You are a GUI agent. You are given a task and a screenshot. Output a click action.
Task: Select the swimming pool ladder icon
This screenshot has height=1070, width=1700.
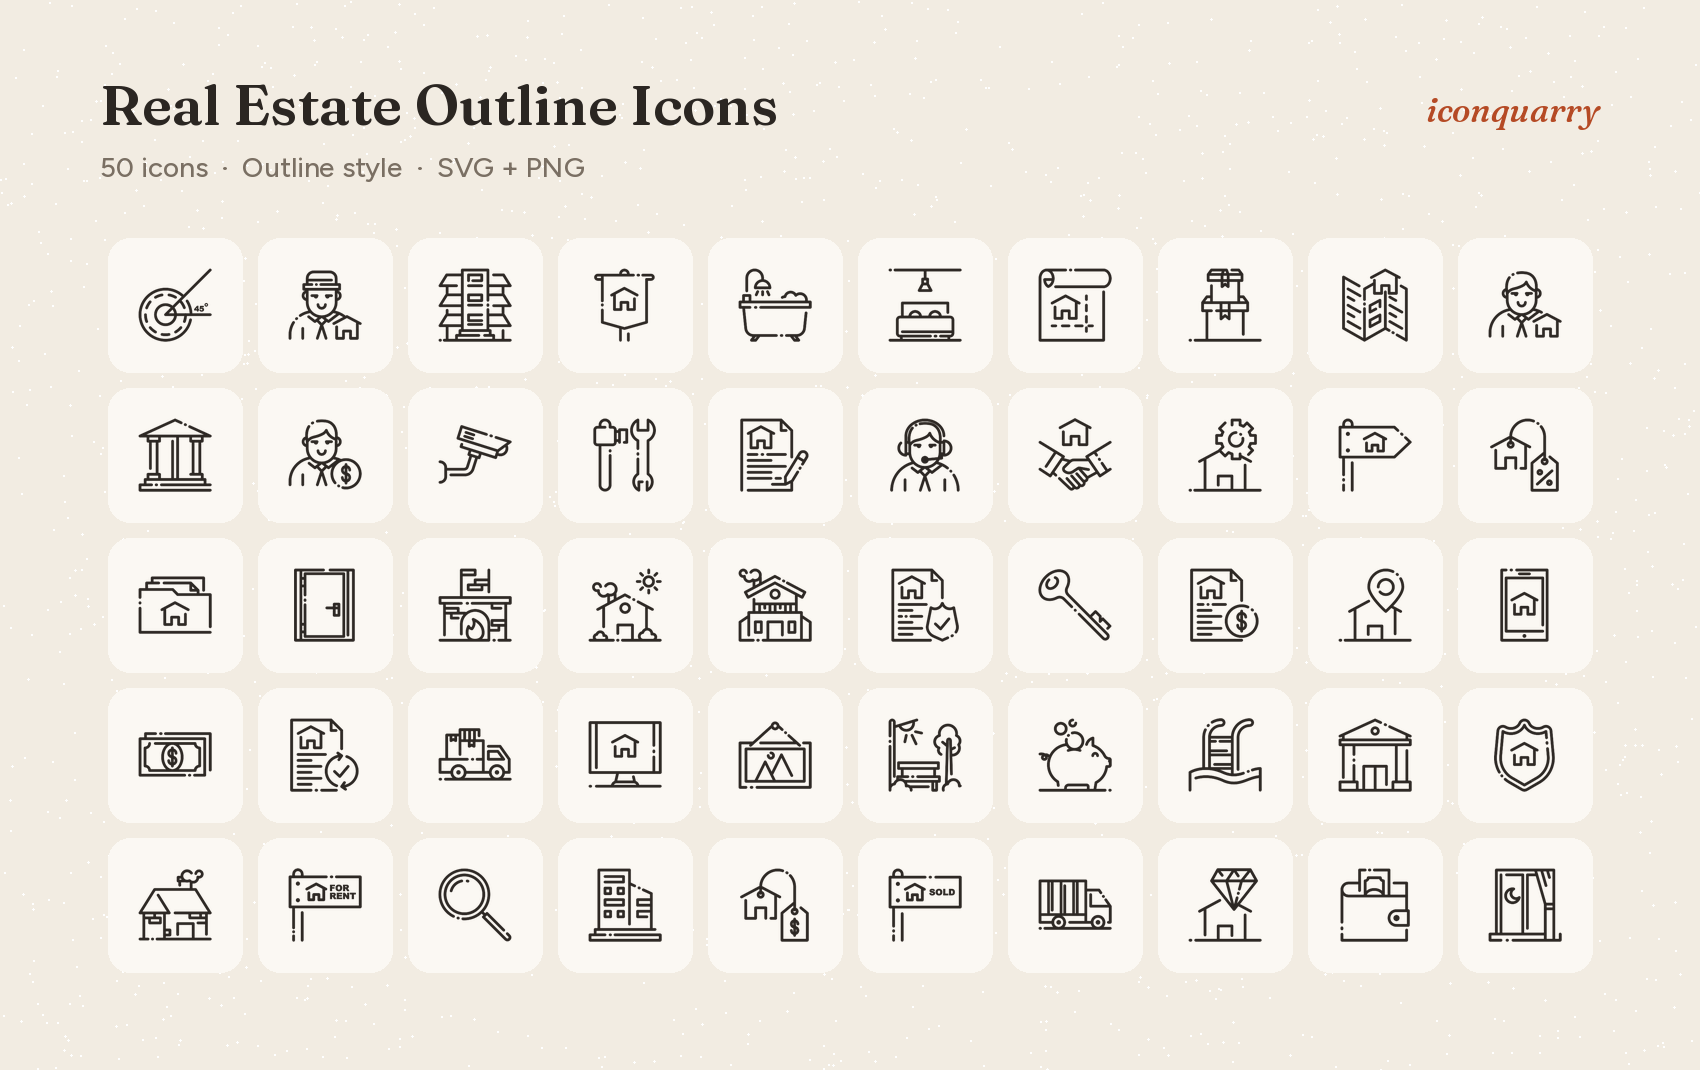(x=1225, y=755)
